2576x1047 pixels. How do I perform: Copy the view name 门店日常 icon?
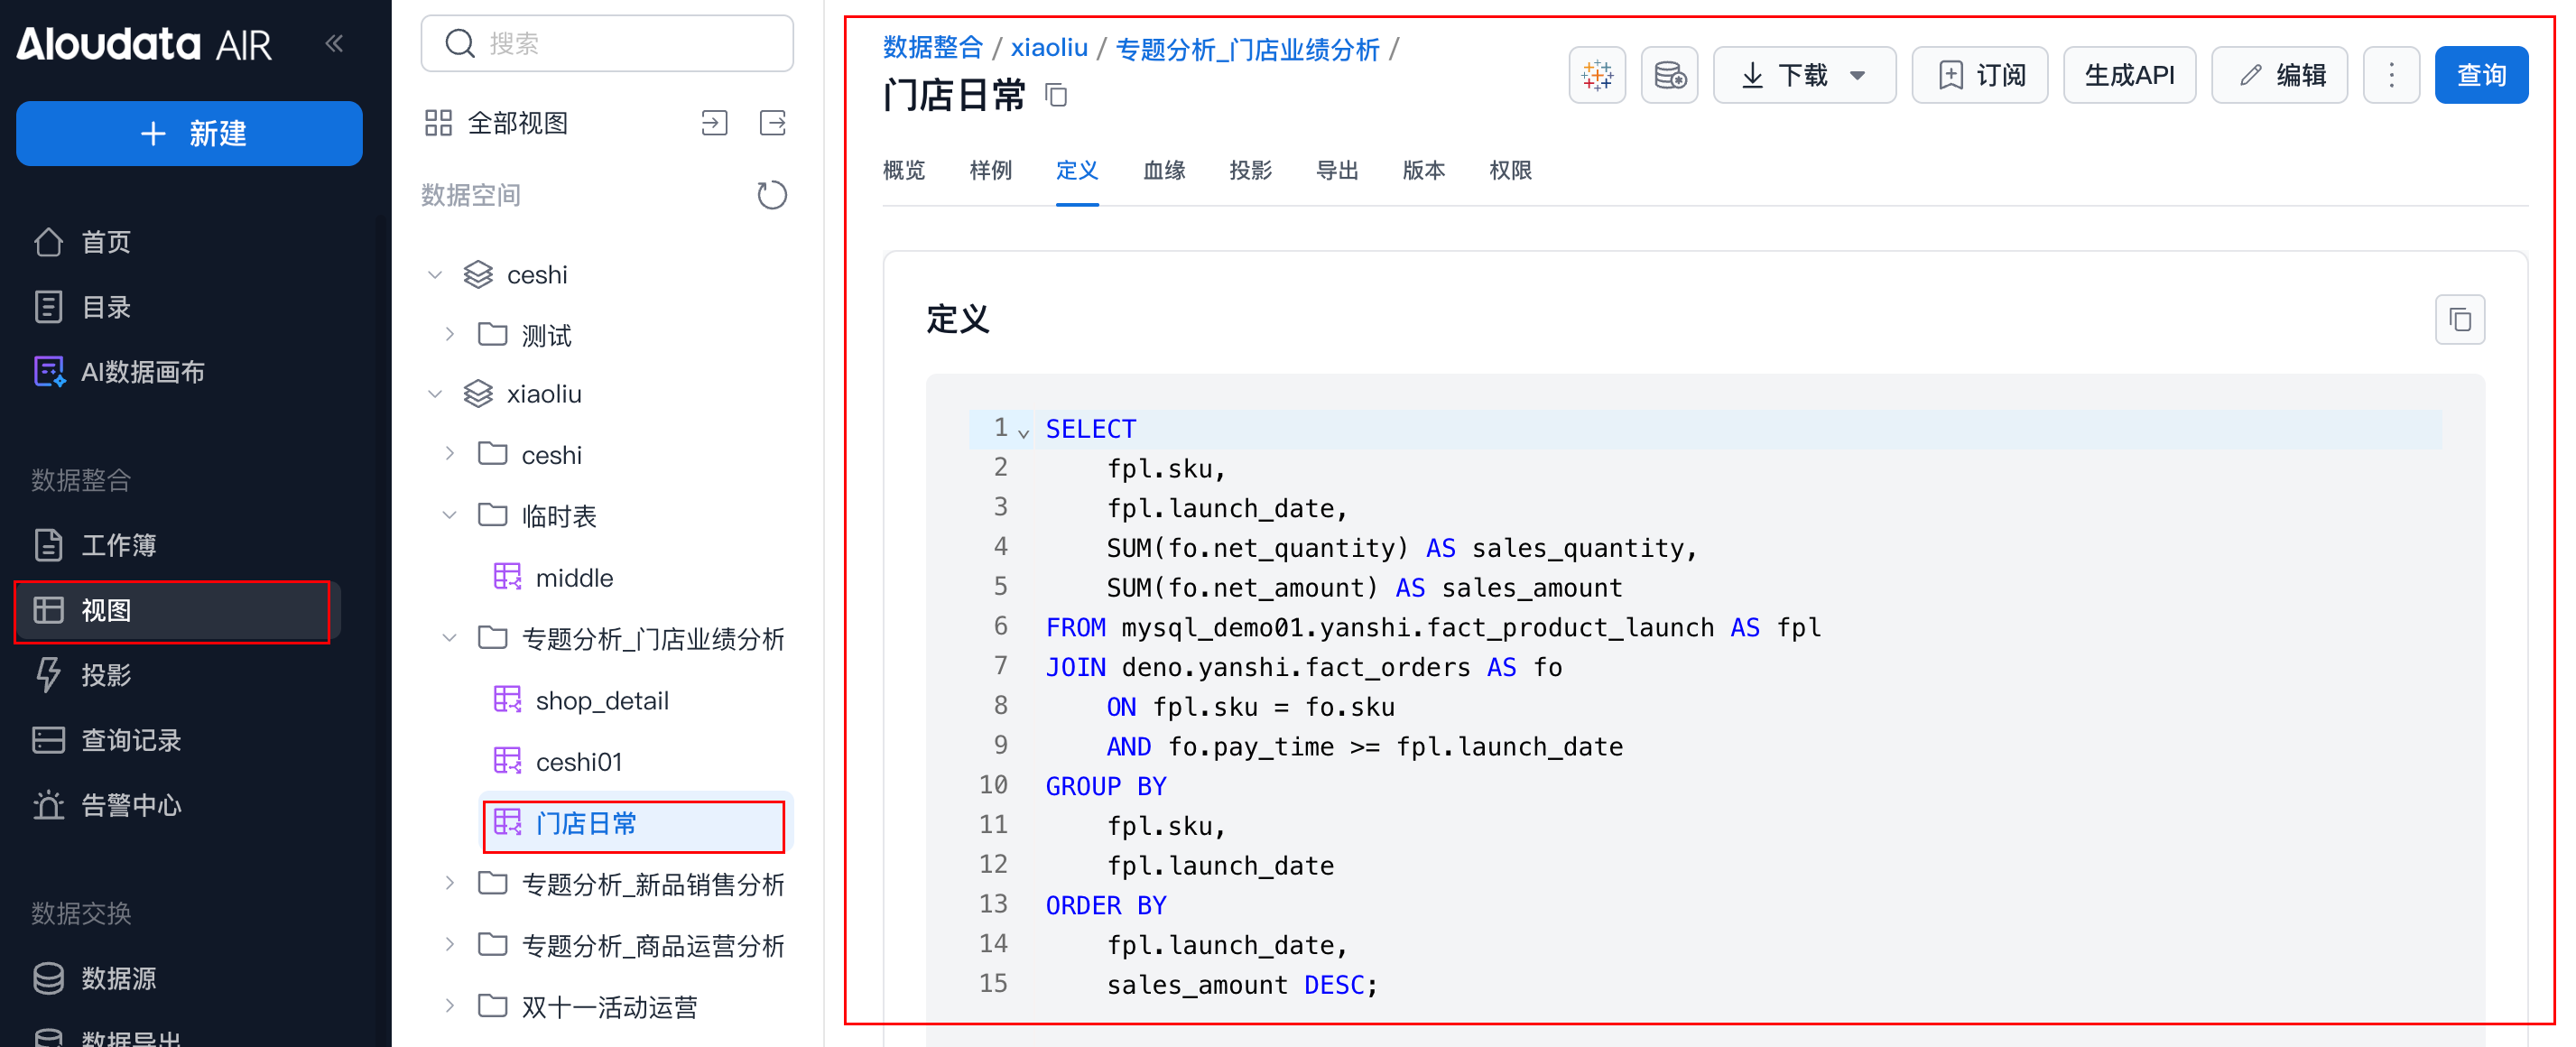1056,95
